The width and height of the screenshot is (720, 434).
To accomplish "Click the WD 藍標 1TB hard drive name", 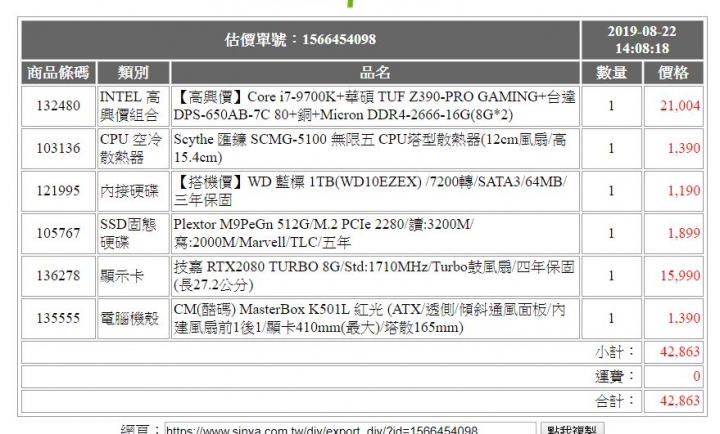I will [370, 191].
